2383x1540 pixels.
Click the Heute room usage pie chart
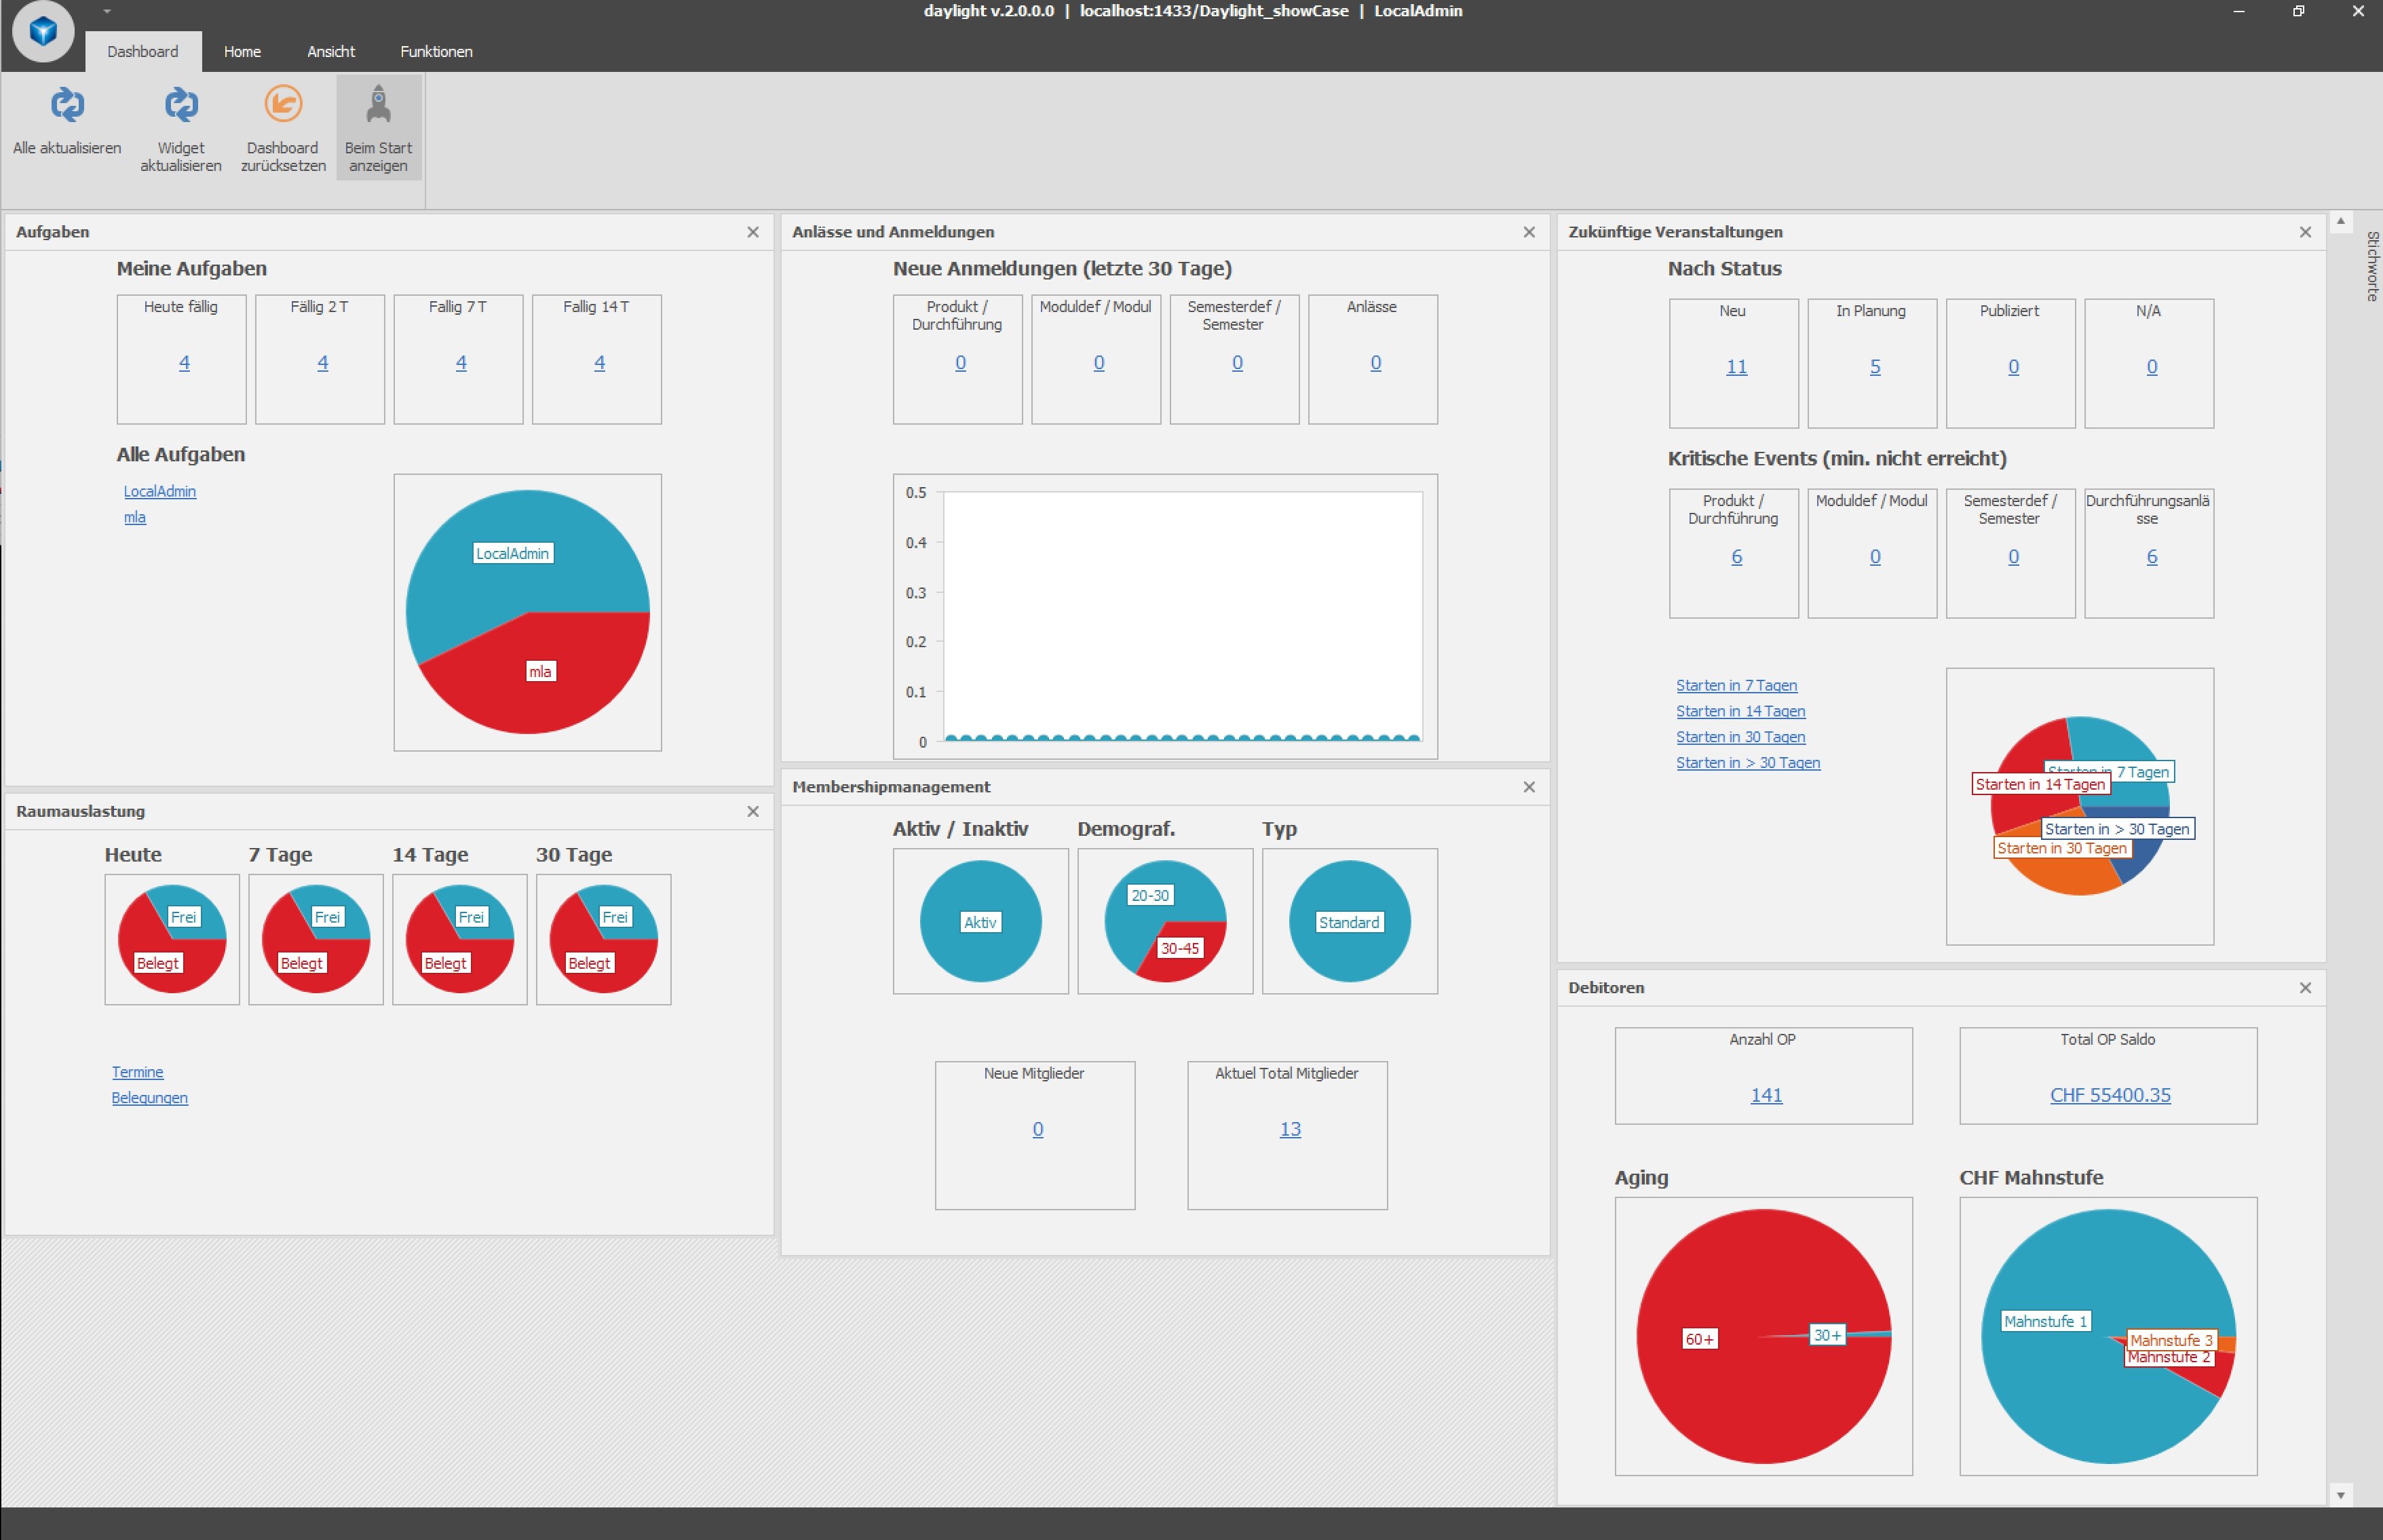pos(172,940)
